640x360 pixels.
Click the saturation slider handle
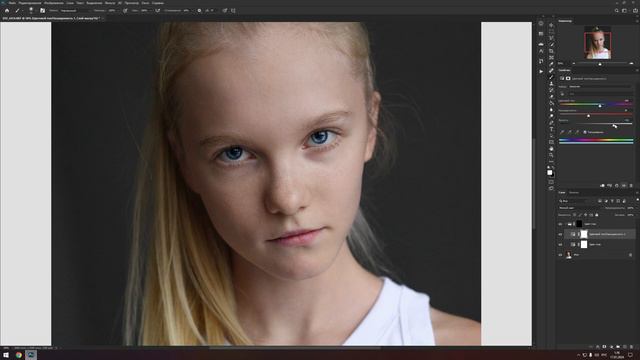click(x=588, y=116)
